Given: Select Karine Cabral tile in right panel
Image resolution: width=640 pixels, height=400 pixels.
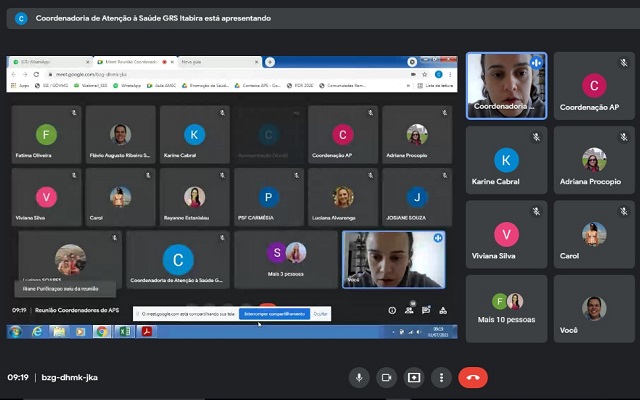Looking at the screenshot, I should pos(506,160).
